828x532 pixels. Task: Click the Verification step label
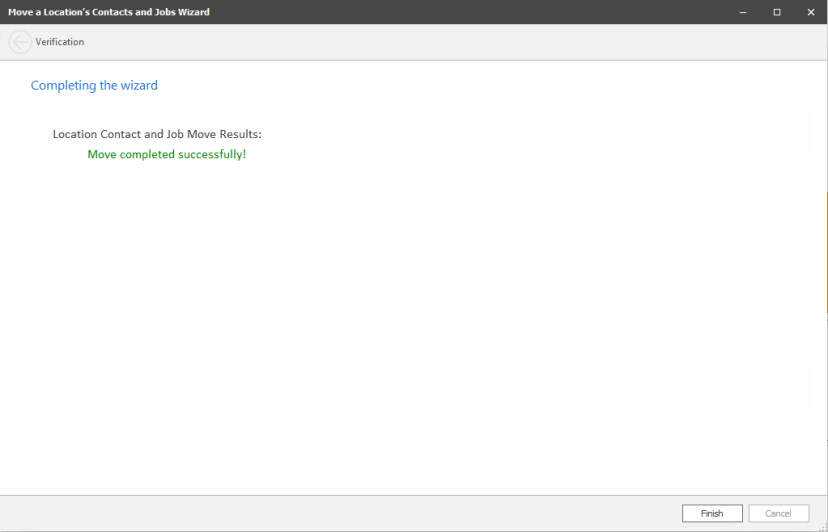click(x=60, y=42)
